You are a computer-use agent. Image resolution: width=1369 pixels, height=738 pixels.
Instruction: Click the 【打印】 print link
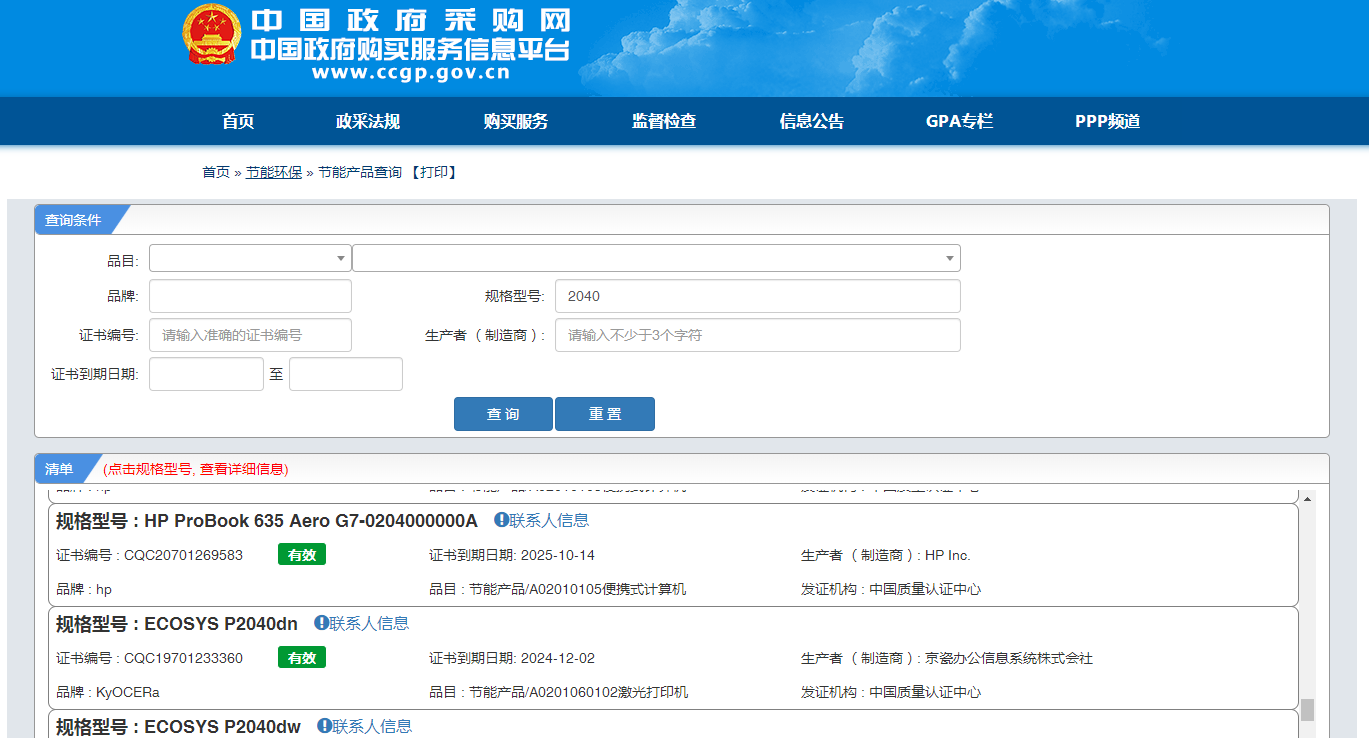click(433, 172)
